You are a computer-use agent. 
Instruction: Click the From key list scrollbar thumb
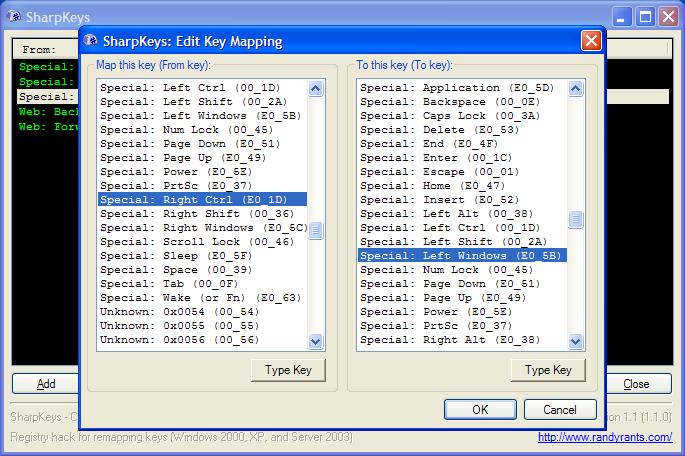(x=315, y=231)
